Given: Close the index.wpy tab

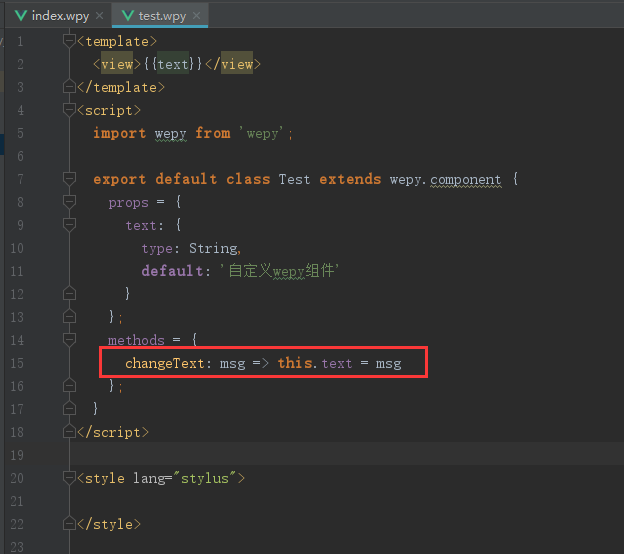Looking at the screenshot, I should pyautogui.click(x=99, y=16).
